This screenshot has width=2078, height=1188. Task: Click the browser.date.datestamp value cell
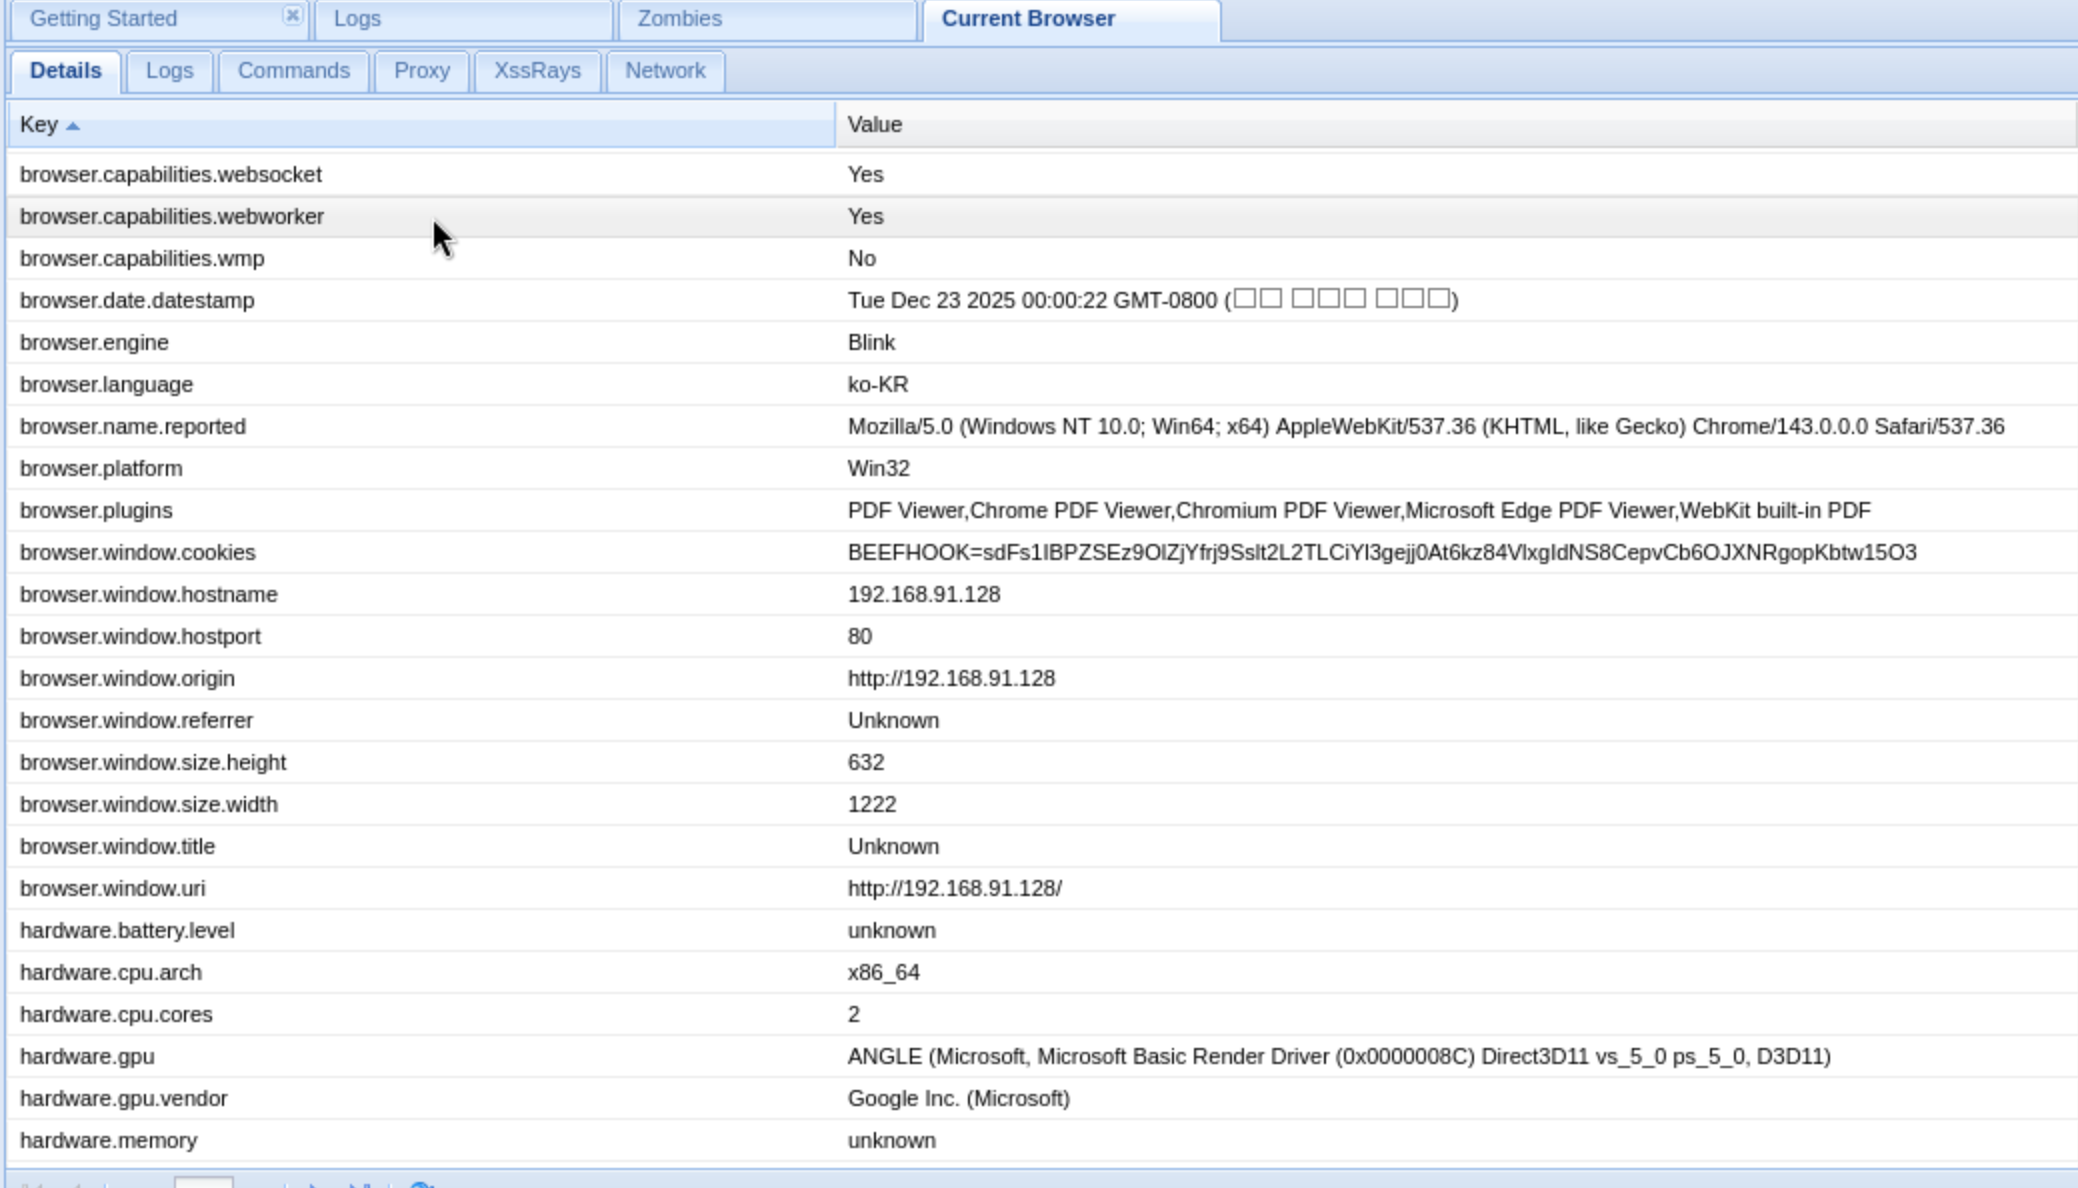pyautogui.click(x=1152, y=301)
